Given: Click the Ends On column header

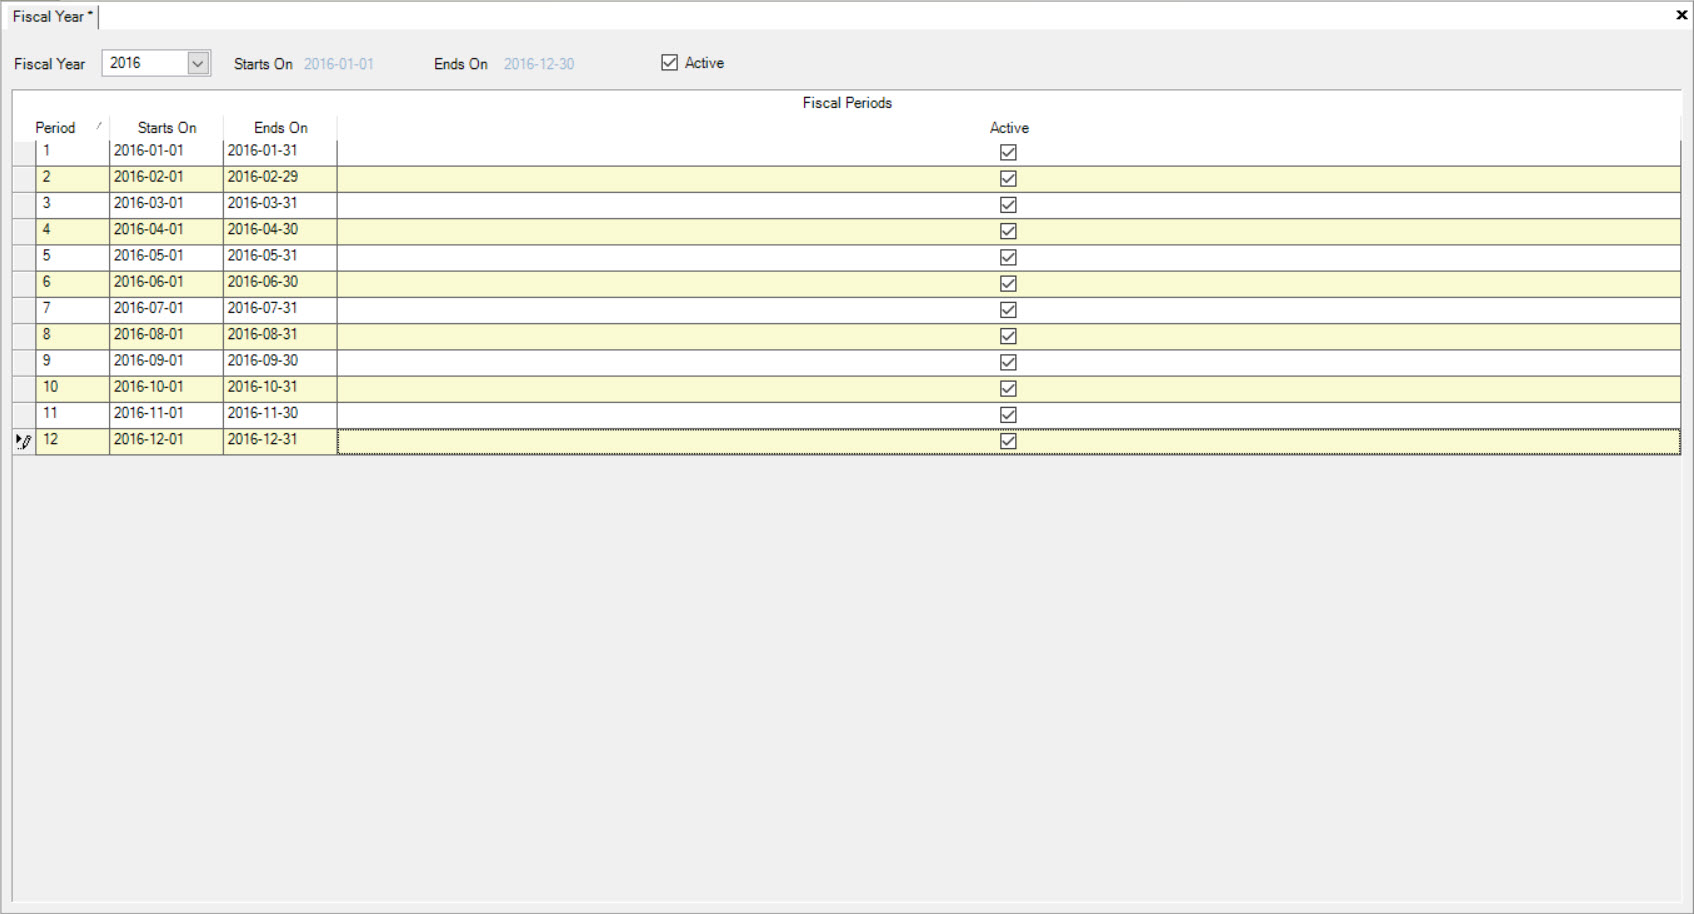Looking at the screenshot, I should 281,128.
